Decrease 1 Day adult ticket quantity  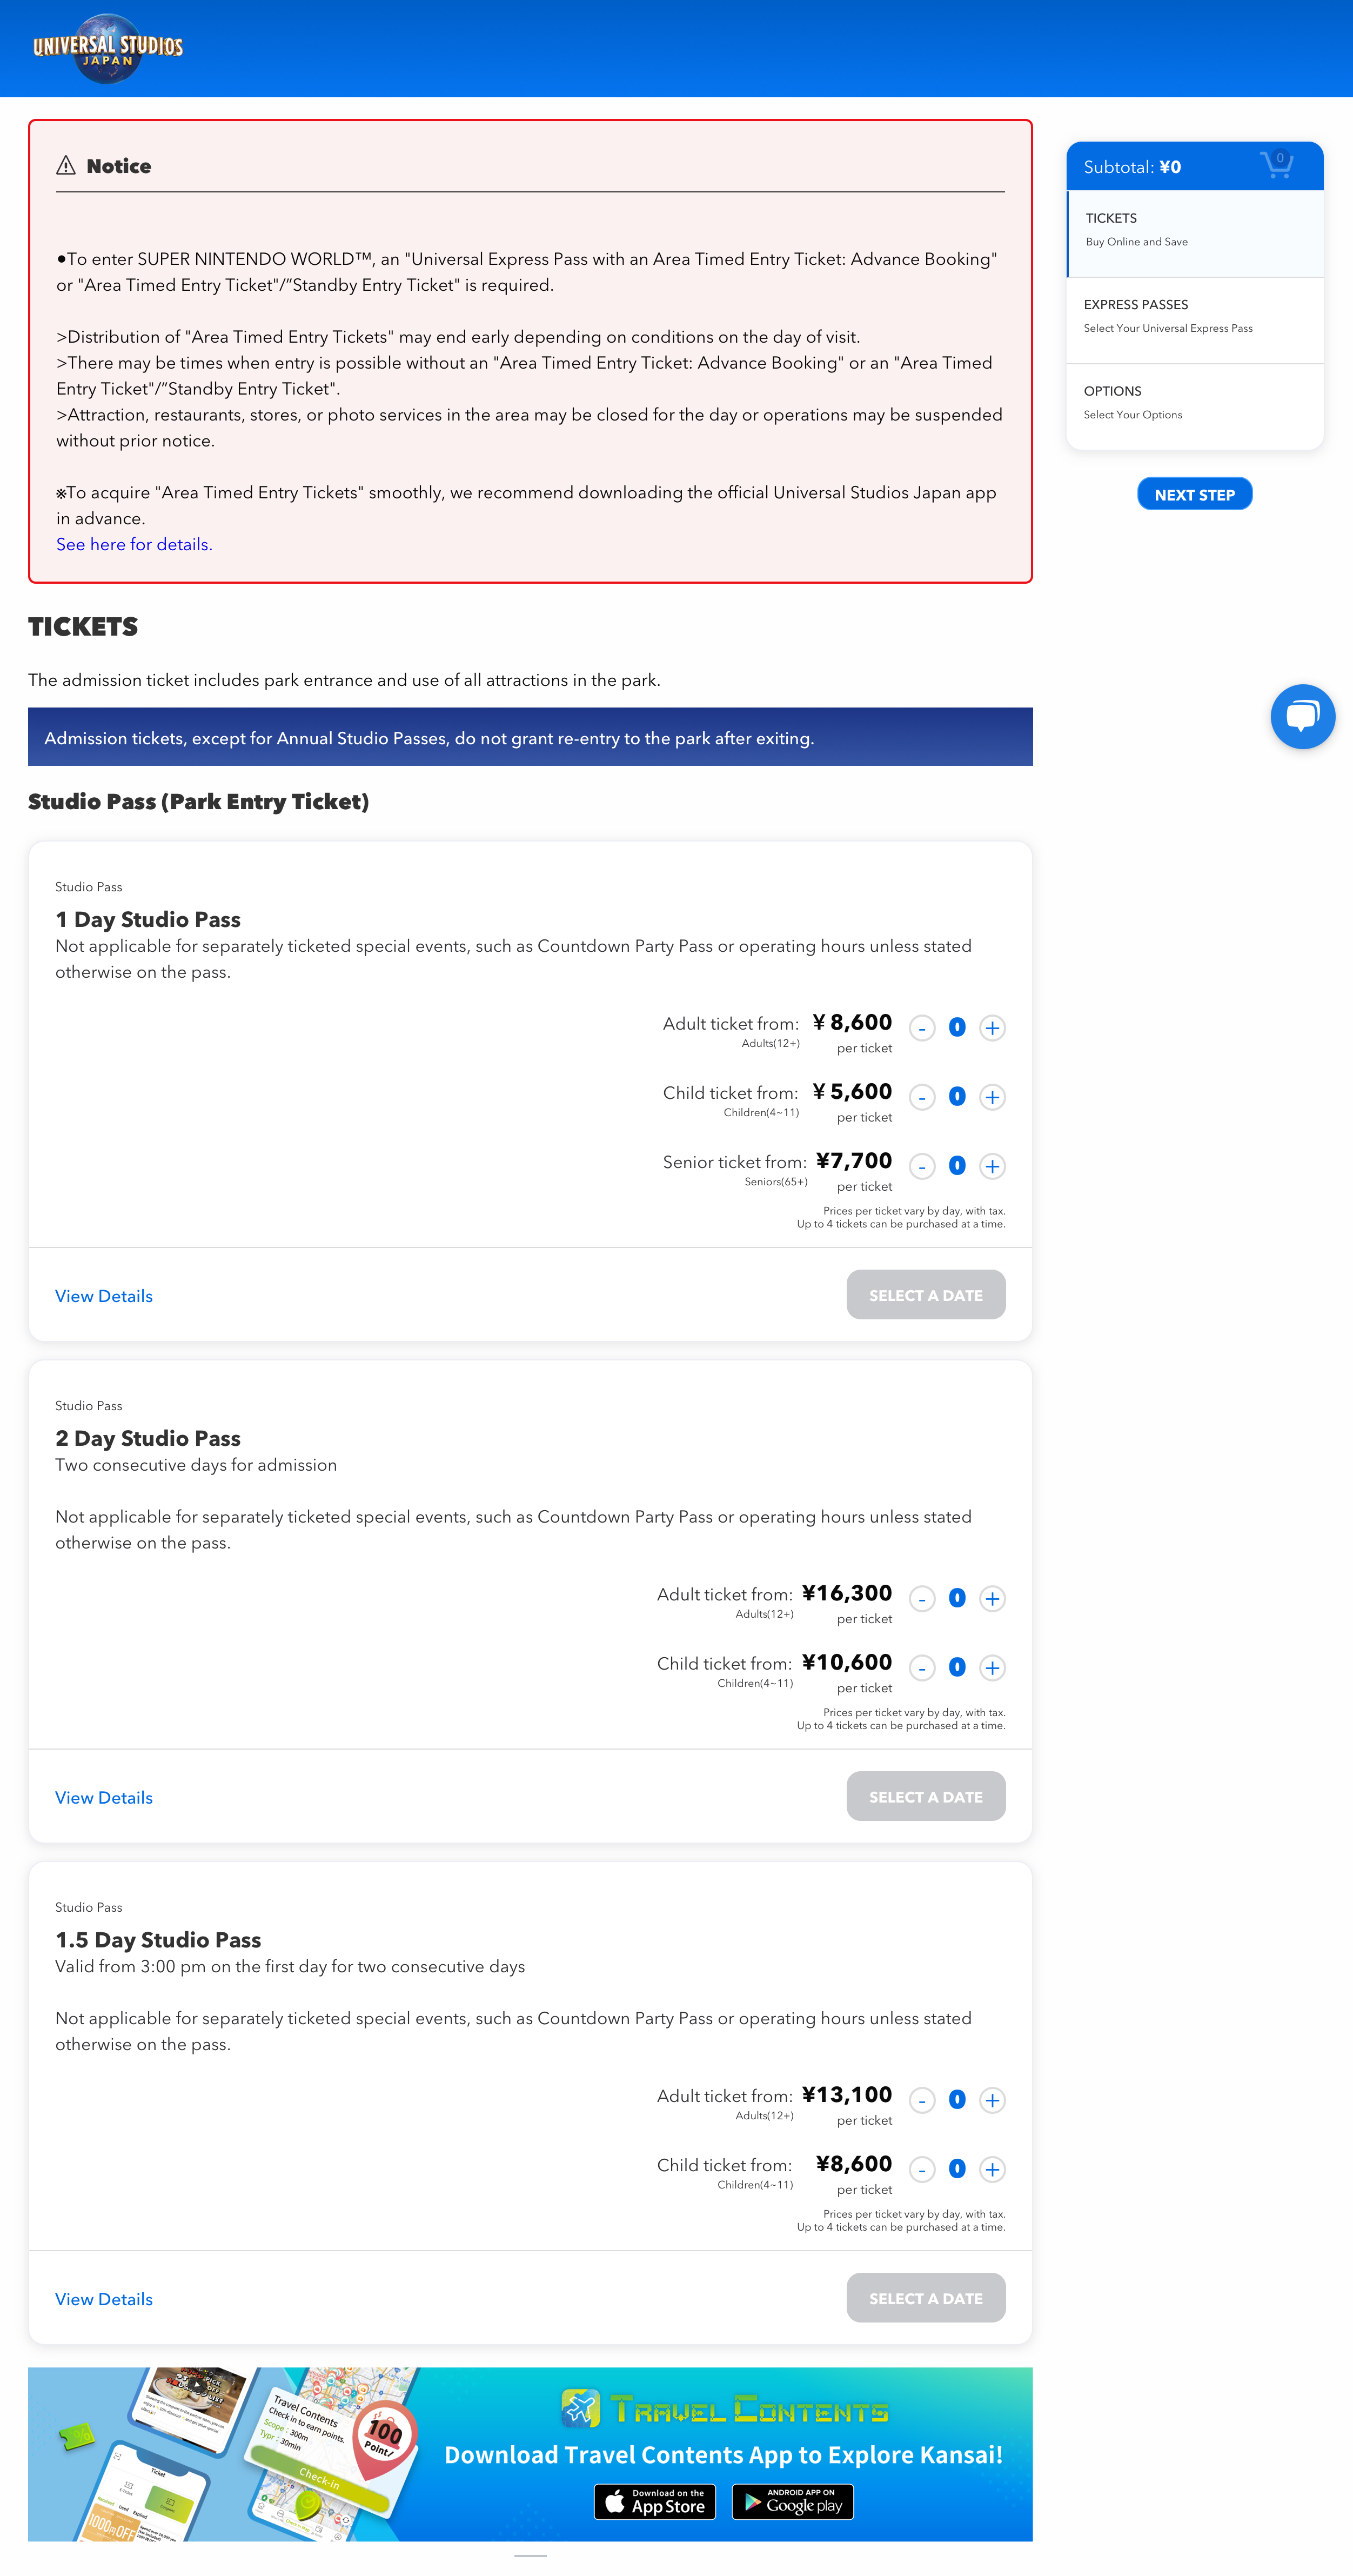pyautogui.click(x=922, y=1028)
